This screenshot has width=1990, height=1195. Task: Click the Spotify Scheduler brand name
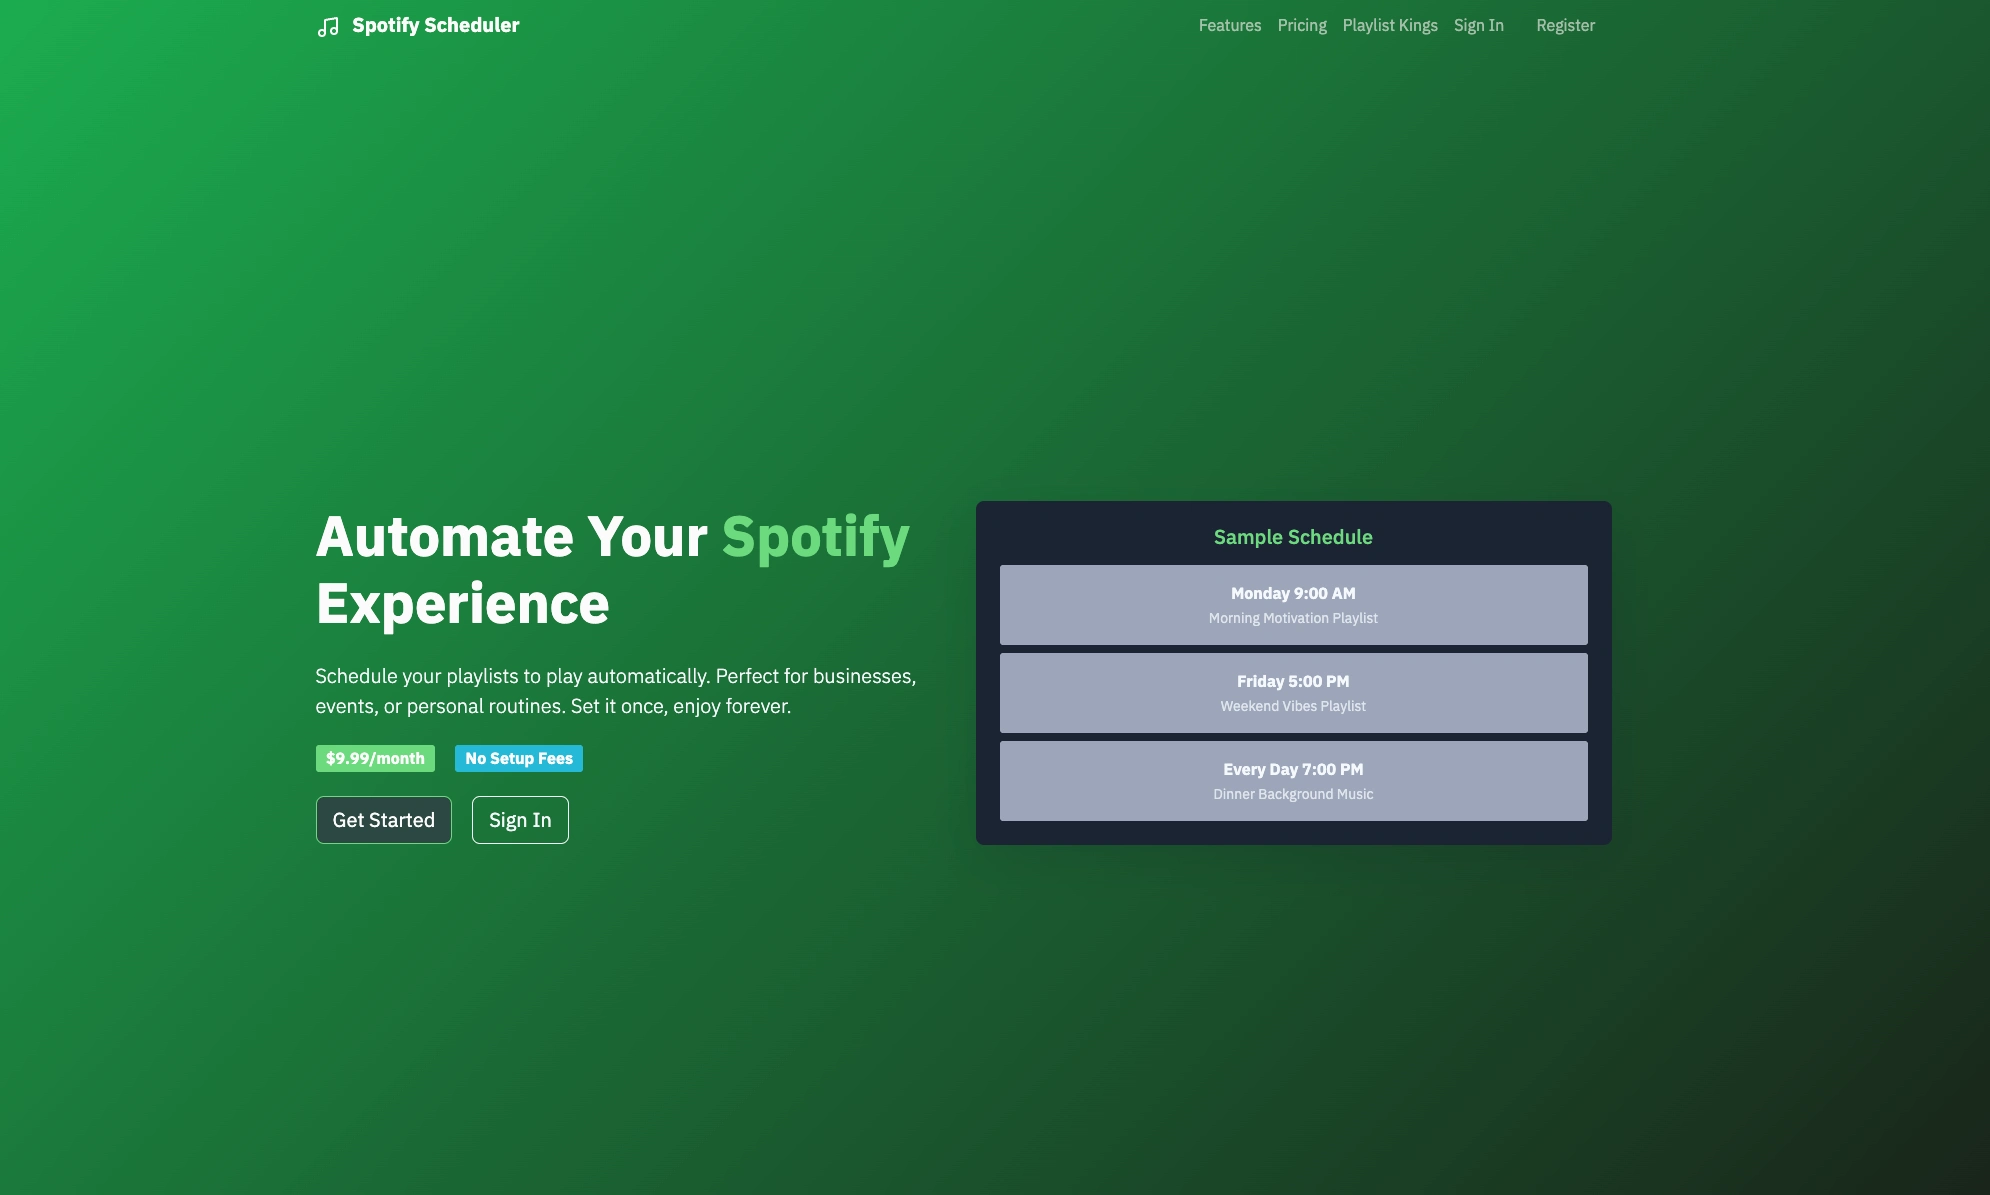click(435, 25)
